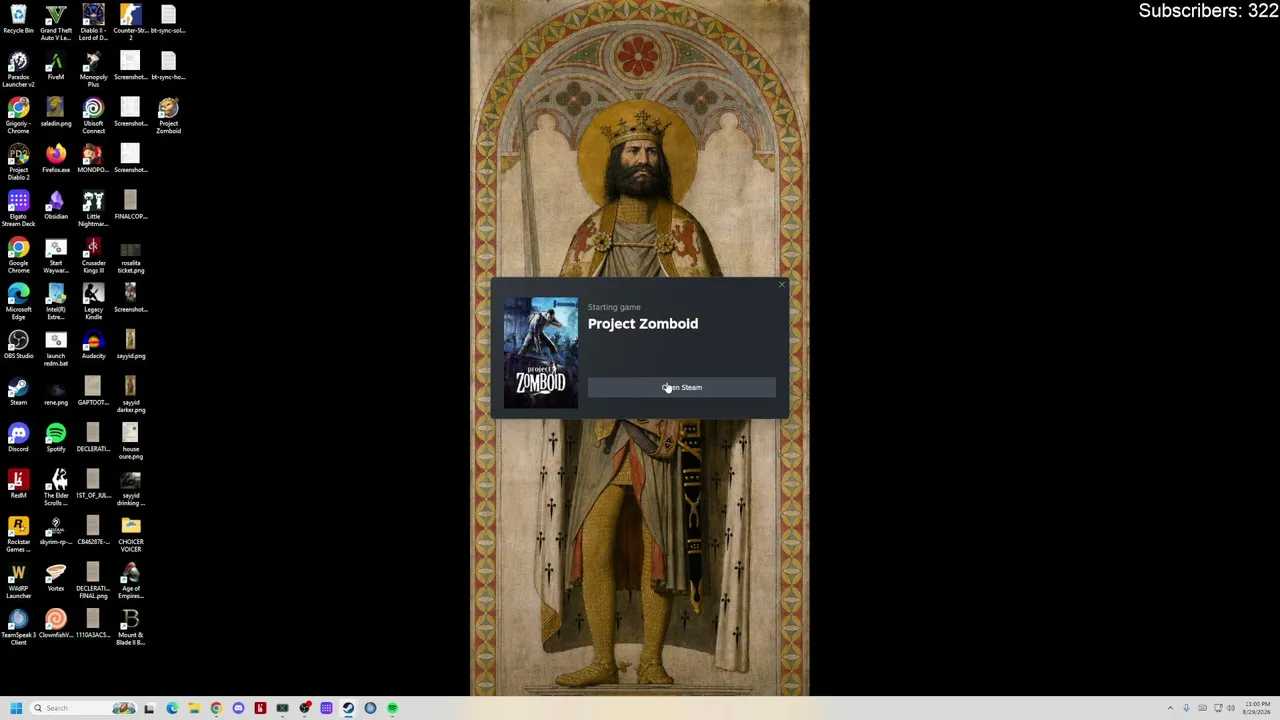Select the Elgato Stream Deck desktop shortcut
This screenshot has width=1280, height=720.
[x=18, y=209]
